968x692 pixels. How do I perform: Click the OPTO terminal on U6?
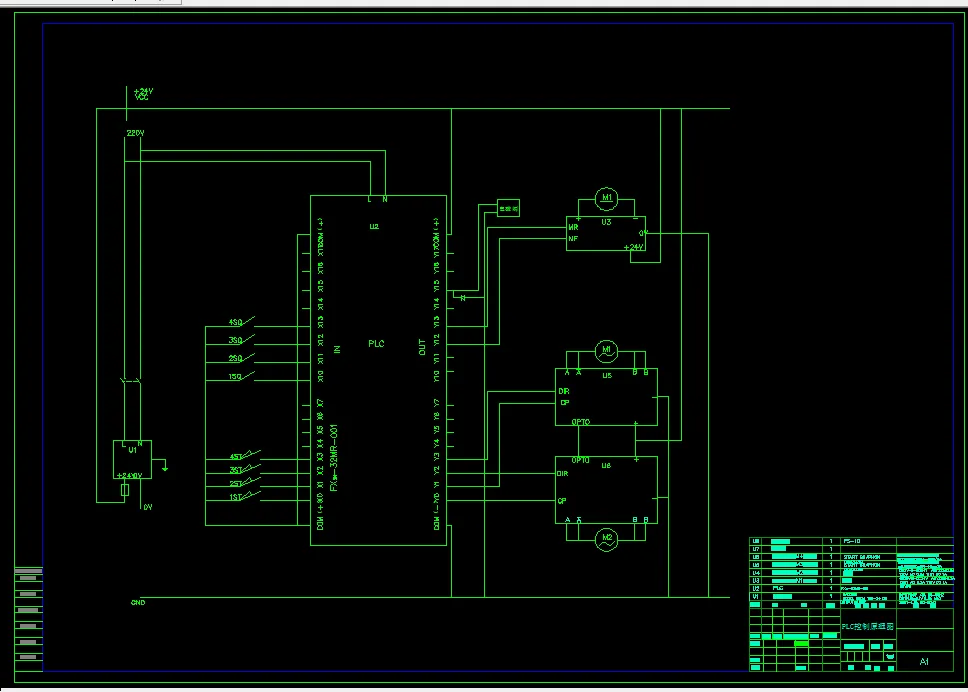coord(581,461)
